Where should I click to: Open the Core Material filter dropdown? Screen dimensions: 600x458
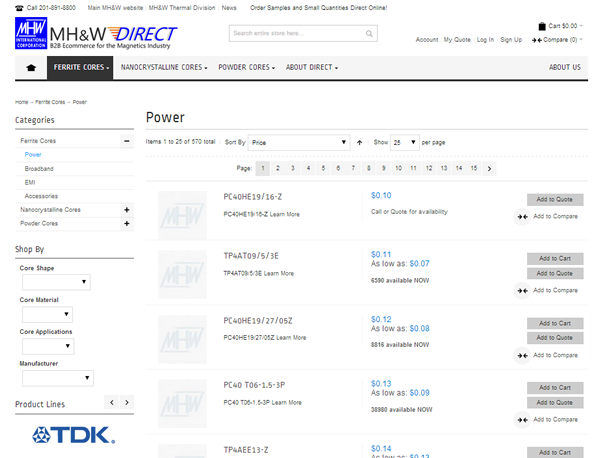[x=47, y=314]
